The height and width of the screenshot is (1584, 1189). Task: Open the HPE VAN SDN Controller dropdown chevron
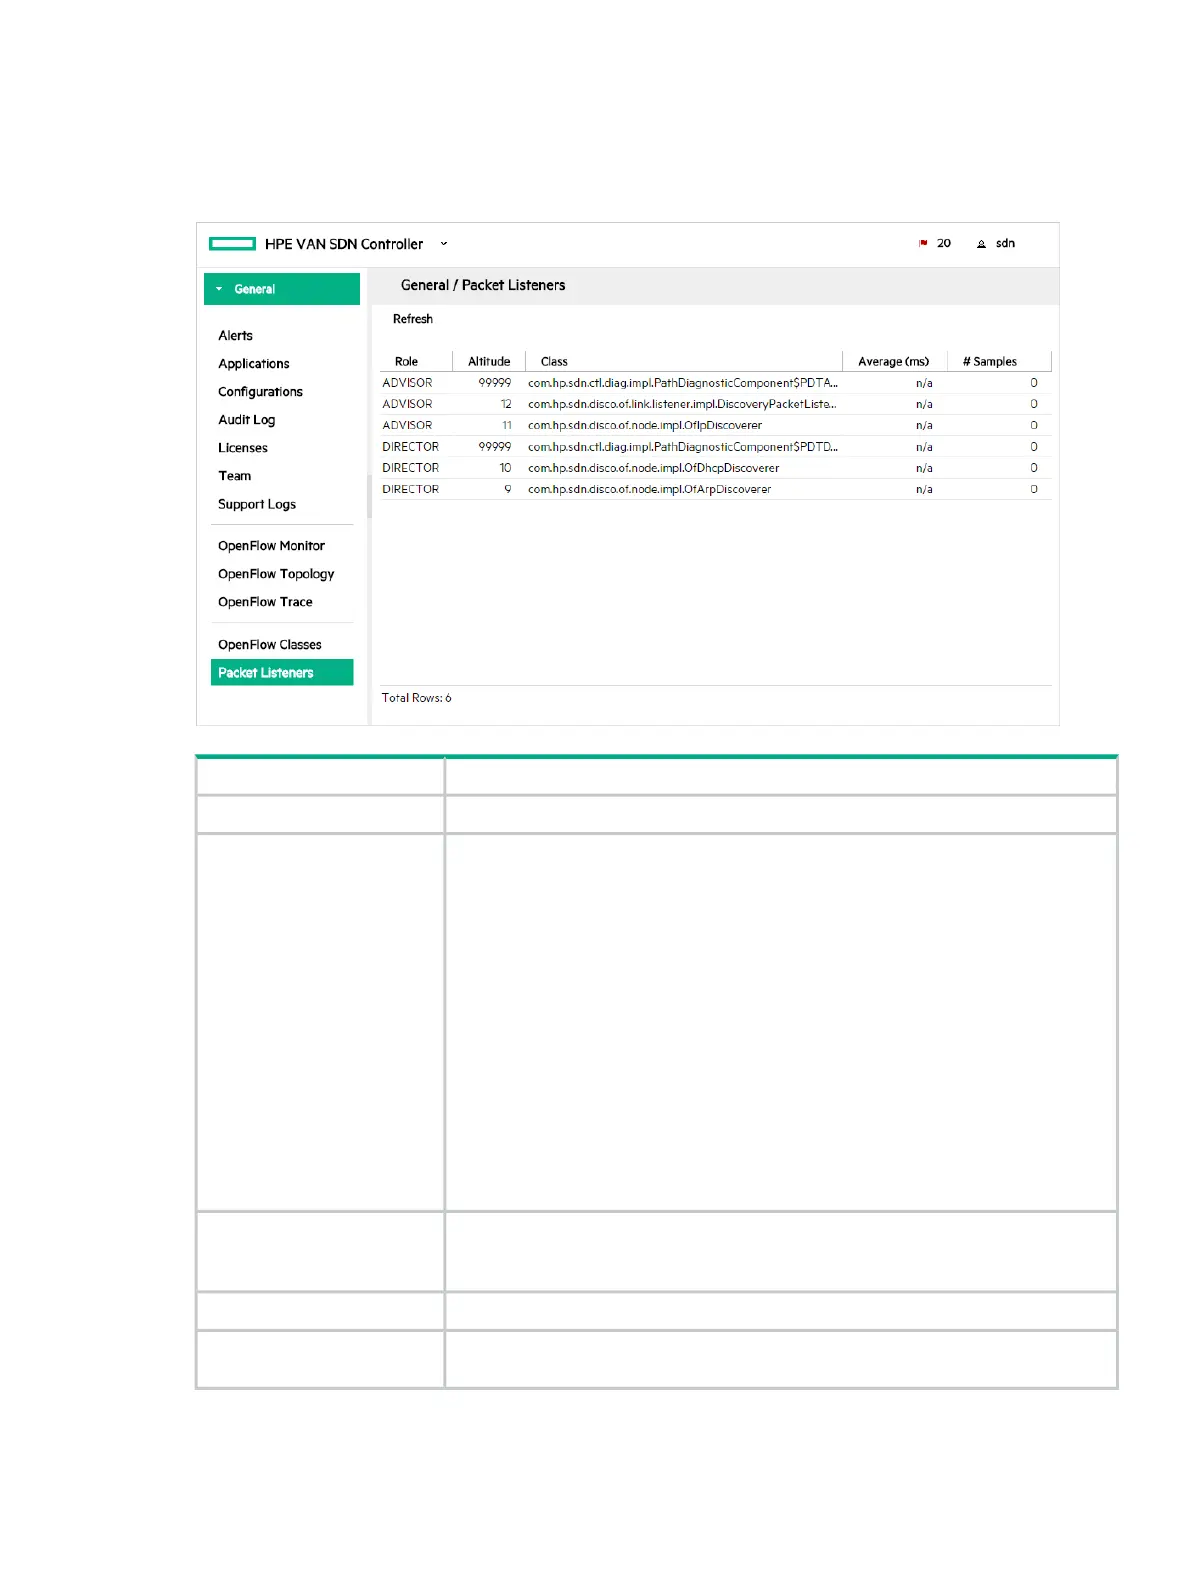pyautogui.click(x=444, y=244)
